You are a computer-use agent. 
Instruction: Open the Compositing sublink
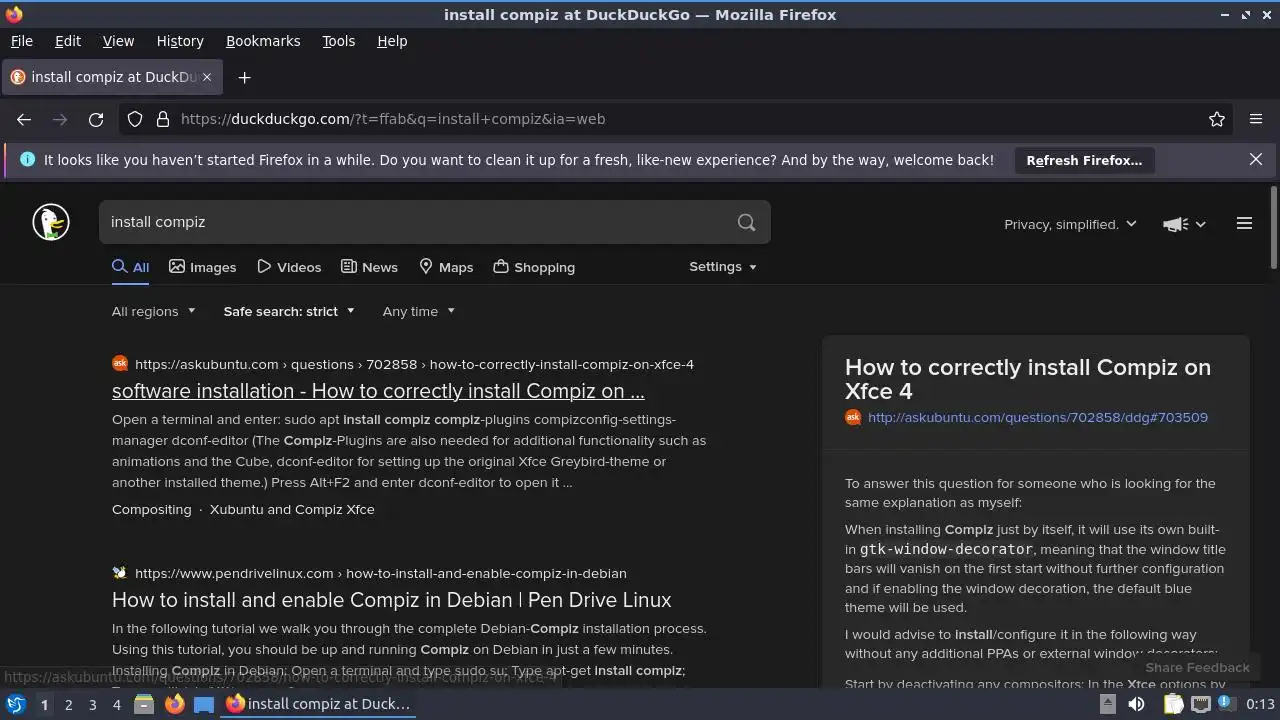click(x=151, y=509)
